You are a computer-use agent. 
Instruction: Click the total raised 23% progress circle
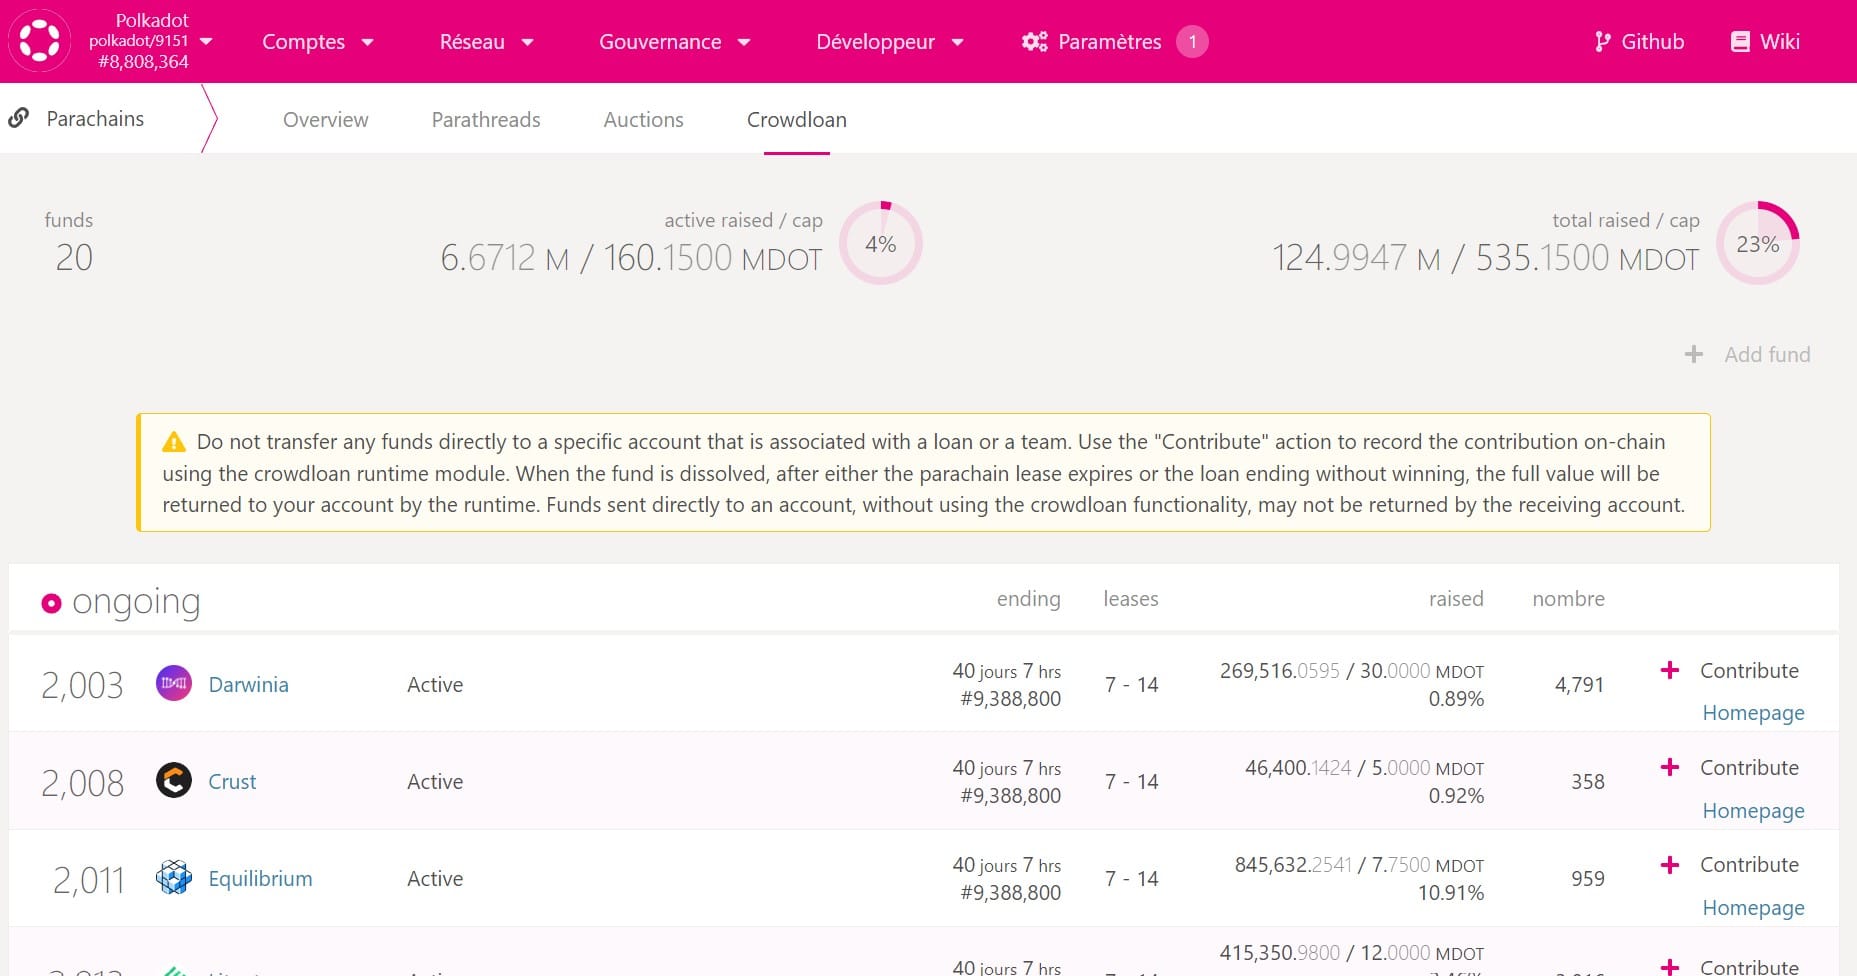(1757, 244)
